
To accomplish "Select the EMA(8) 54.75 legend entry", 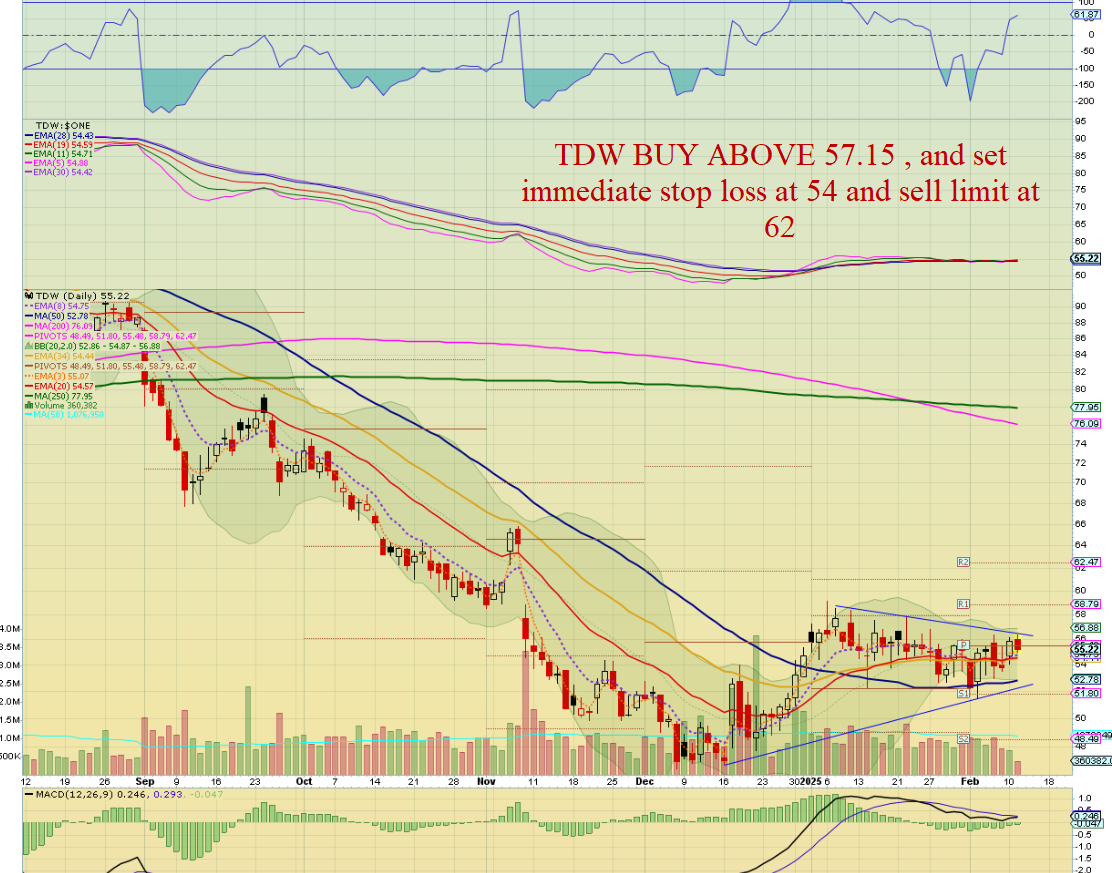I will pyautogui.click(x=57, y=306).
